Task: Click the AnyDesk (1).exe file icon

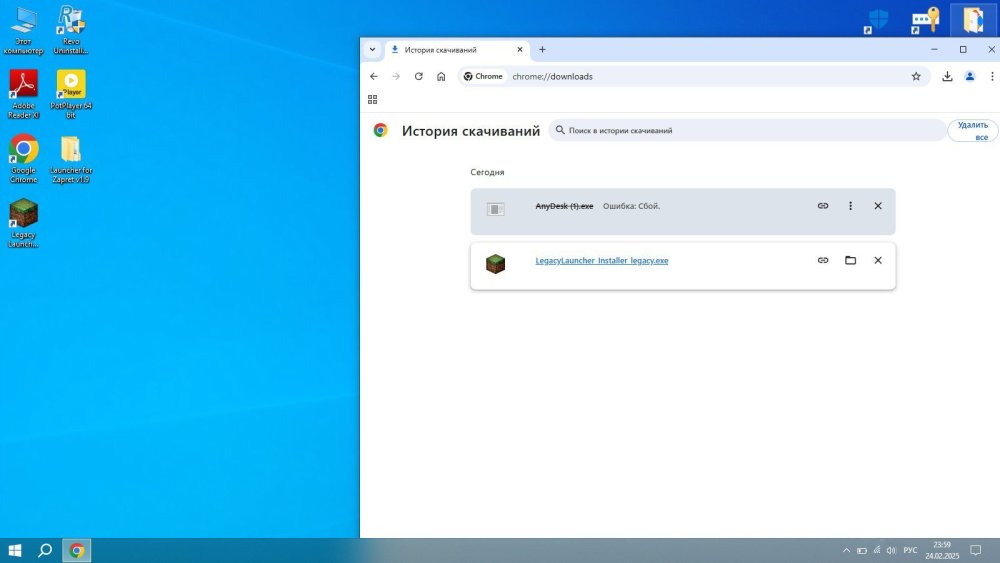Action: tap(496, 209)
